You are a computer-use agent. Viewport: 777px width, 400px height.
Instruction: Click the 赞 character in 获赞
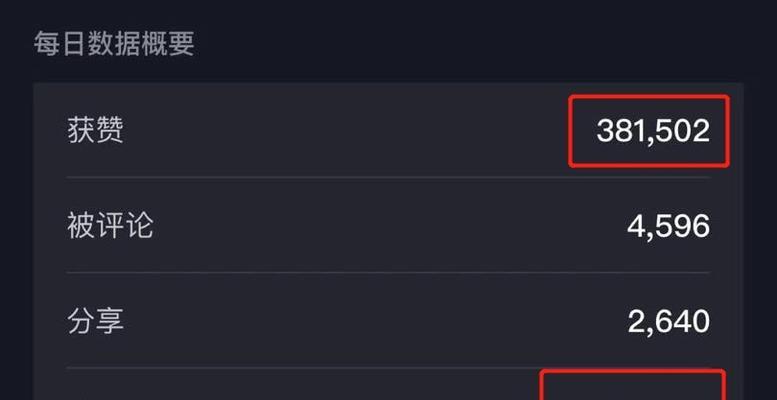pos(110,131)
